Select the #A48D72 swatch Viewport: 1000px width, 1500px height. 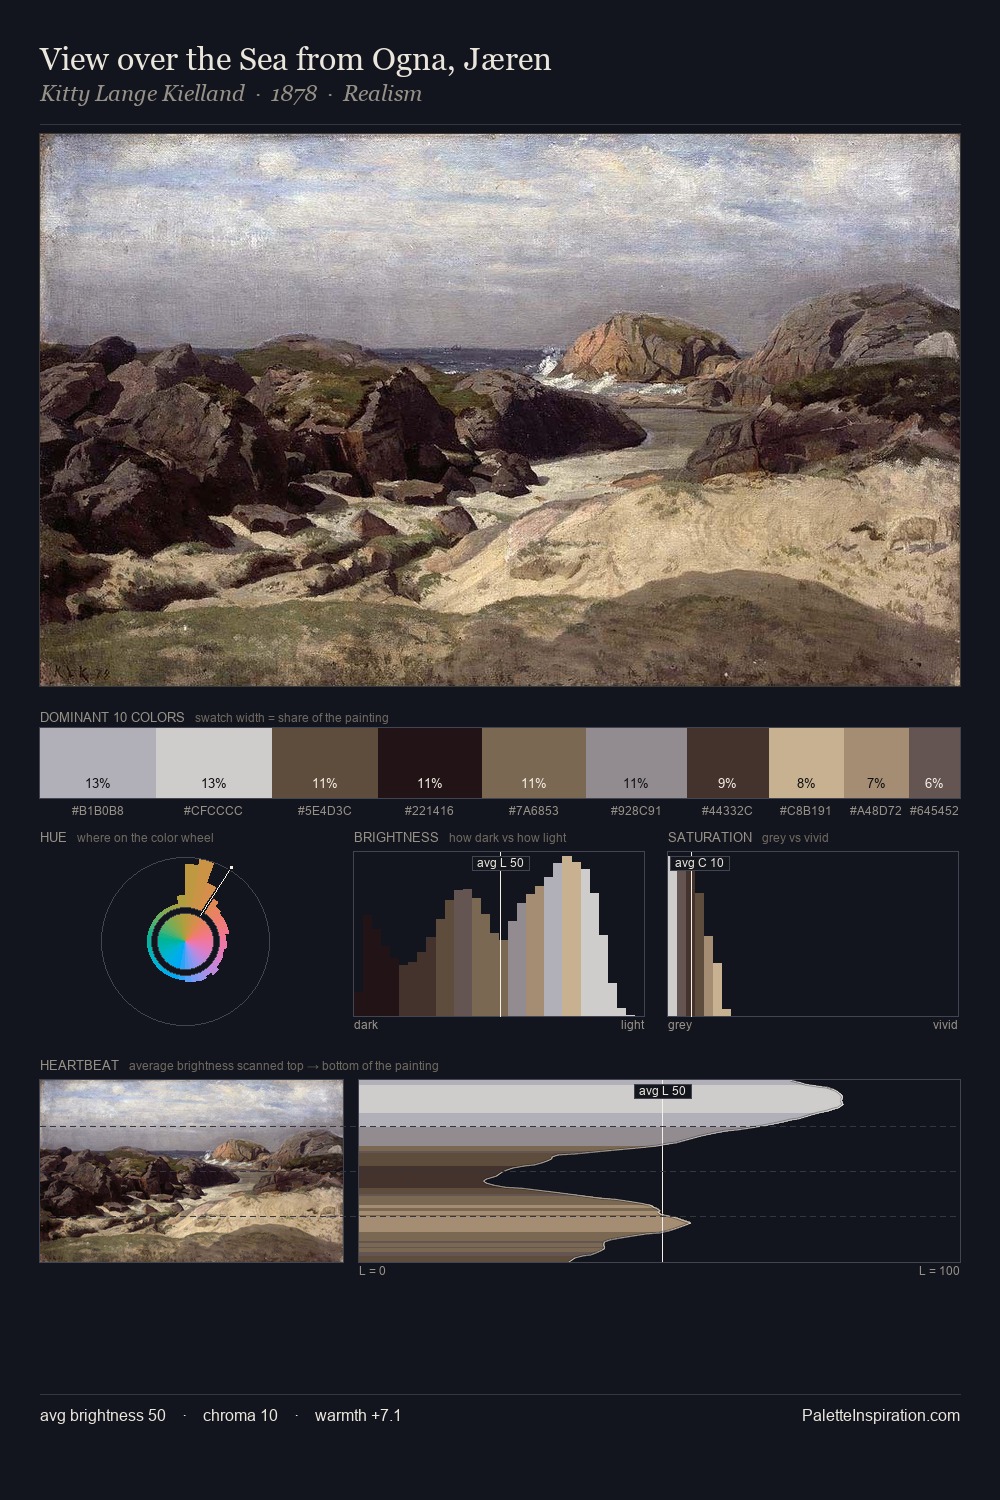point(876,762)
